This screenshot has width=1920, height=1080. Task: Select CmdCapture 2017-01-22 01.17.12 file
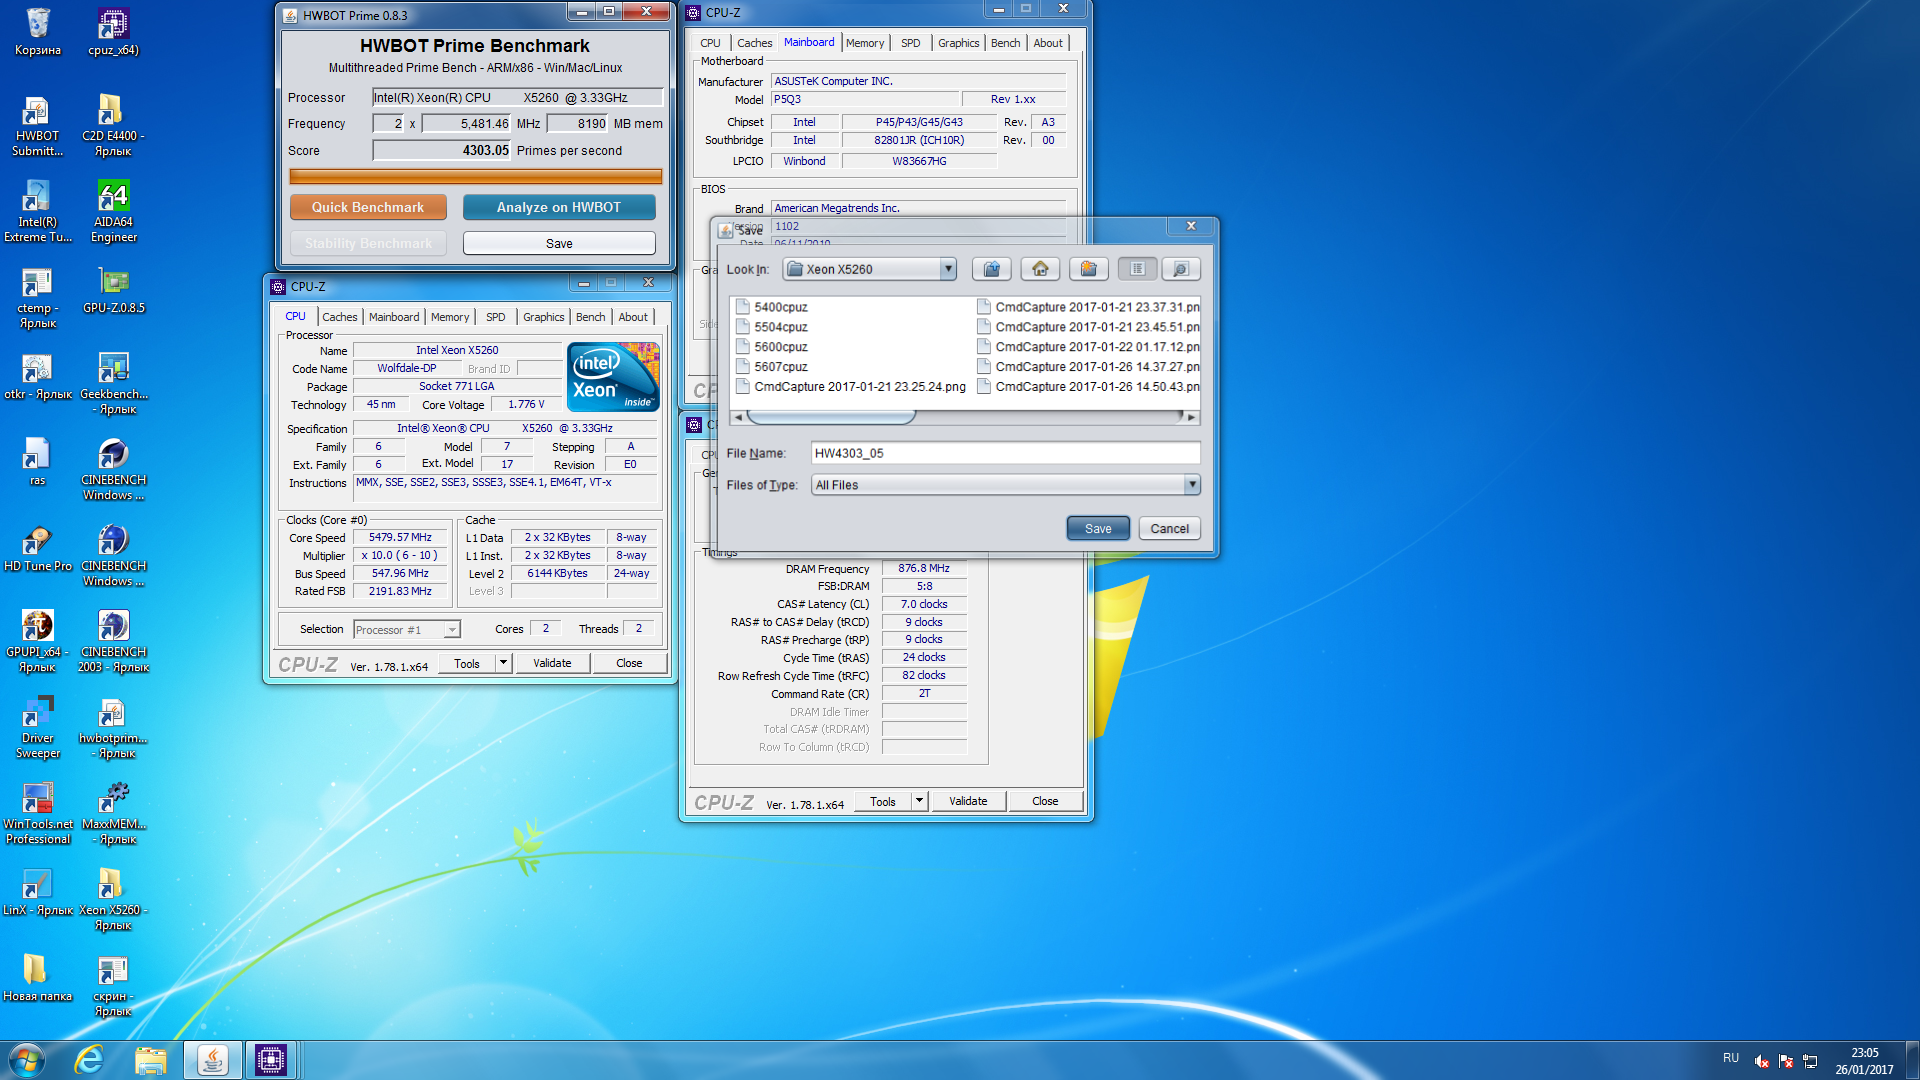pyautogui.click(x=1088, y=347)
